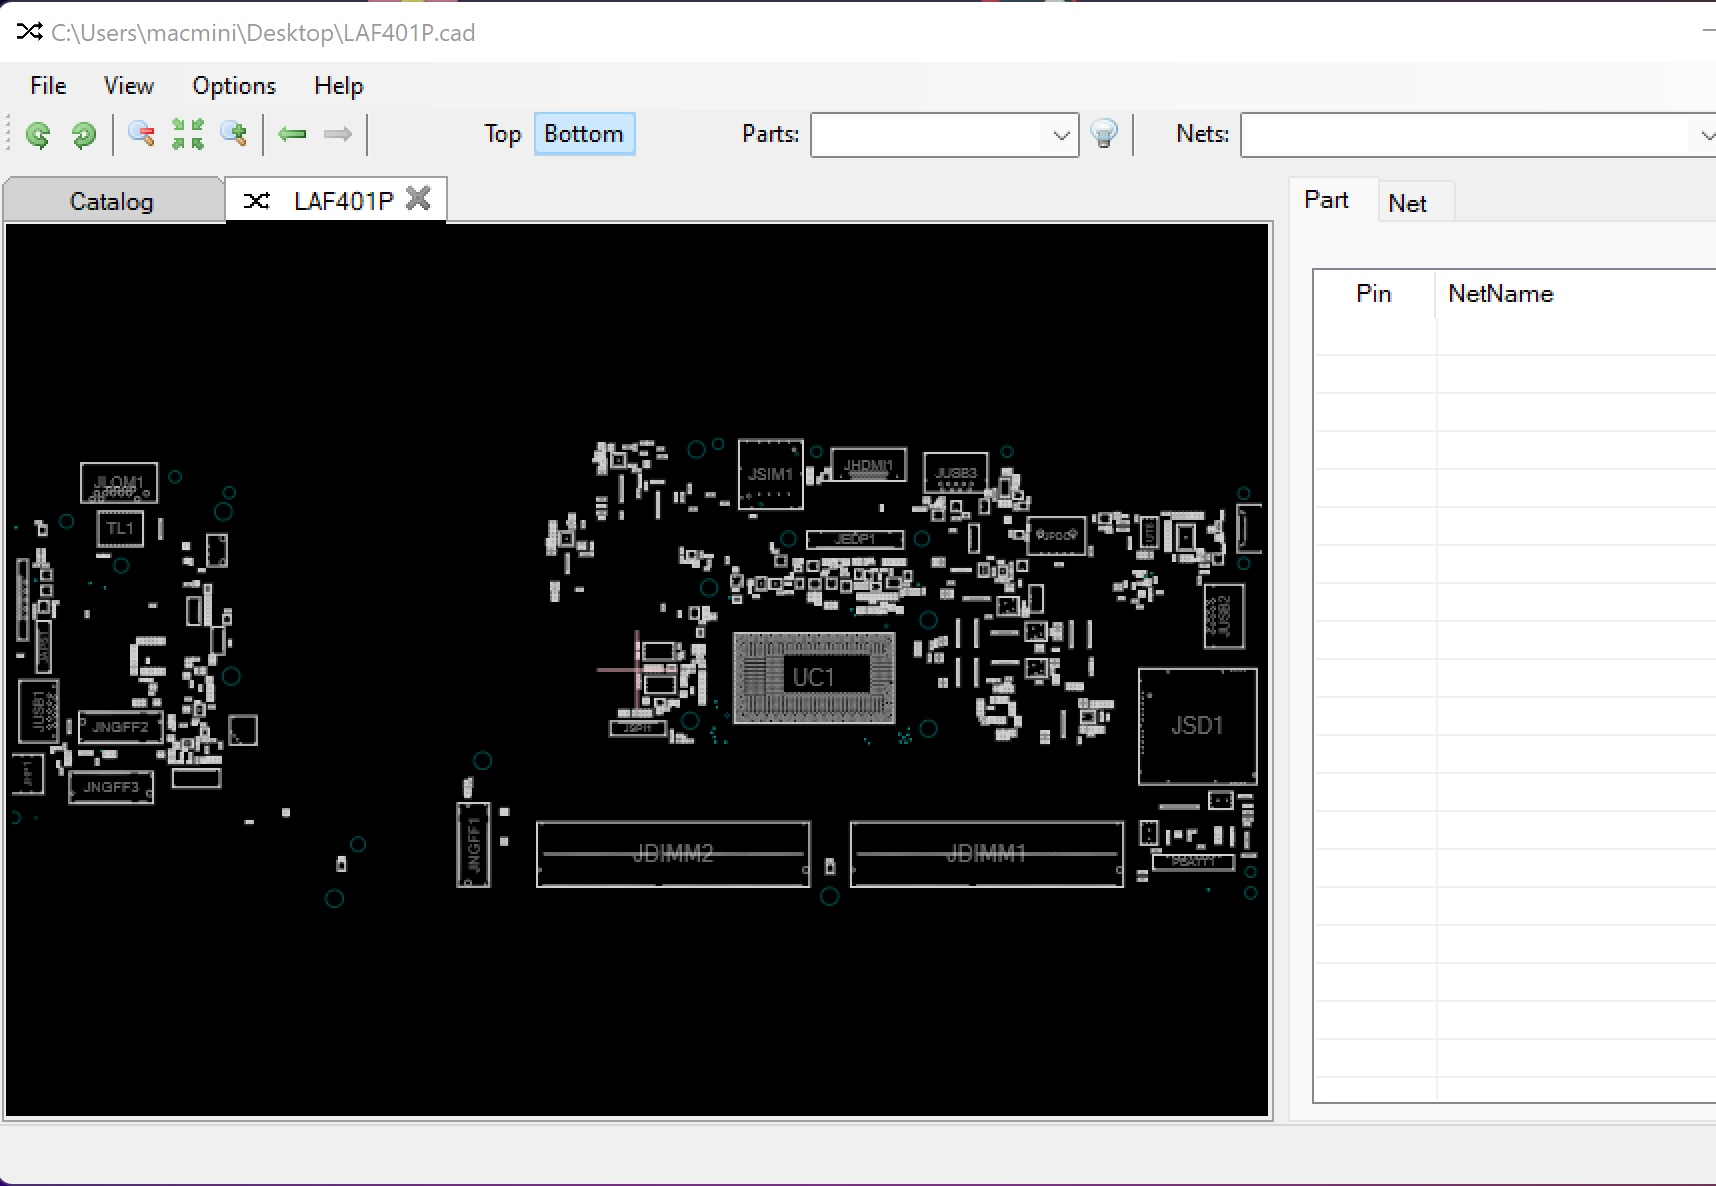Switch the board view to Top
Viewport: 1716px width, 1186px height.
click(502, 133)
